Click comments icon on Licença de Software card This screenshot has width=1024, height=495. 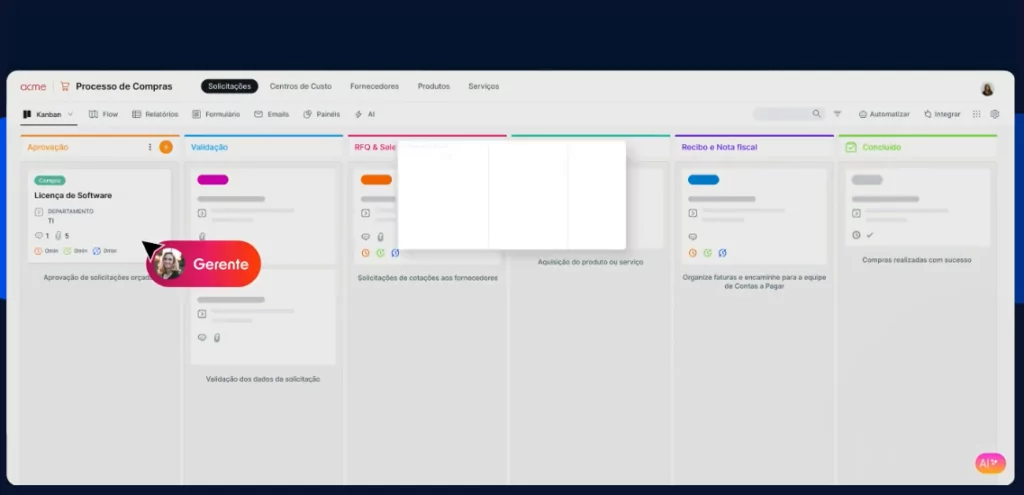[x=39, y=236]
